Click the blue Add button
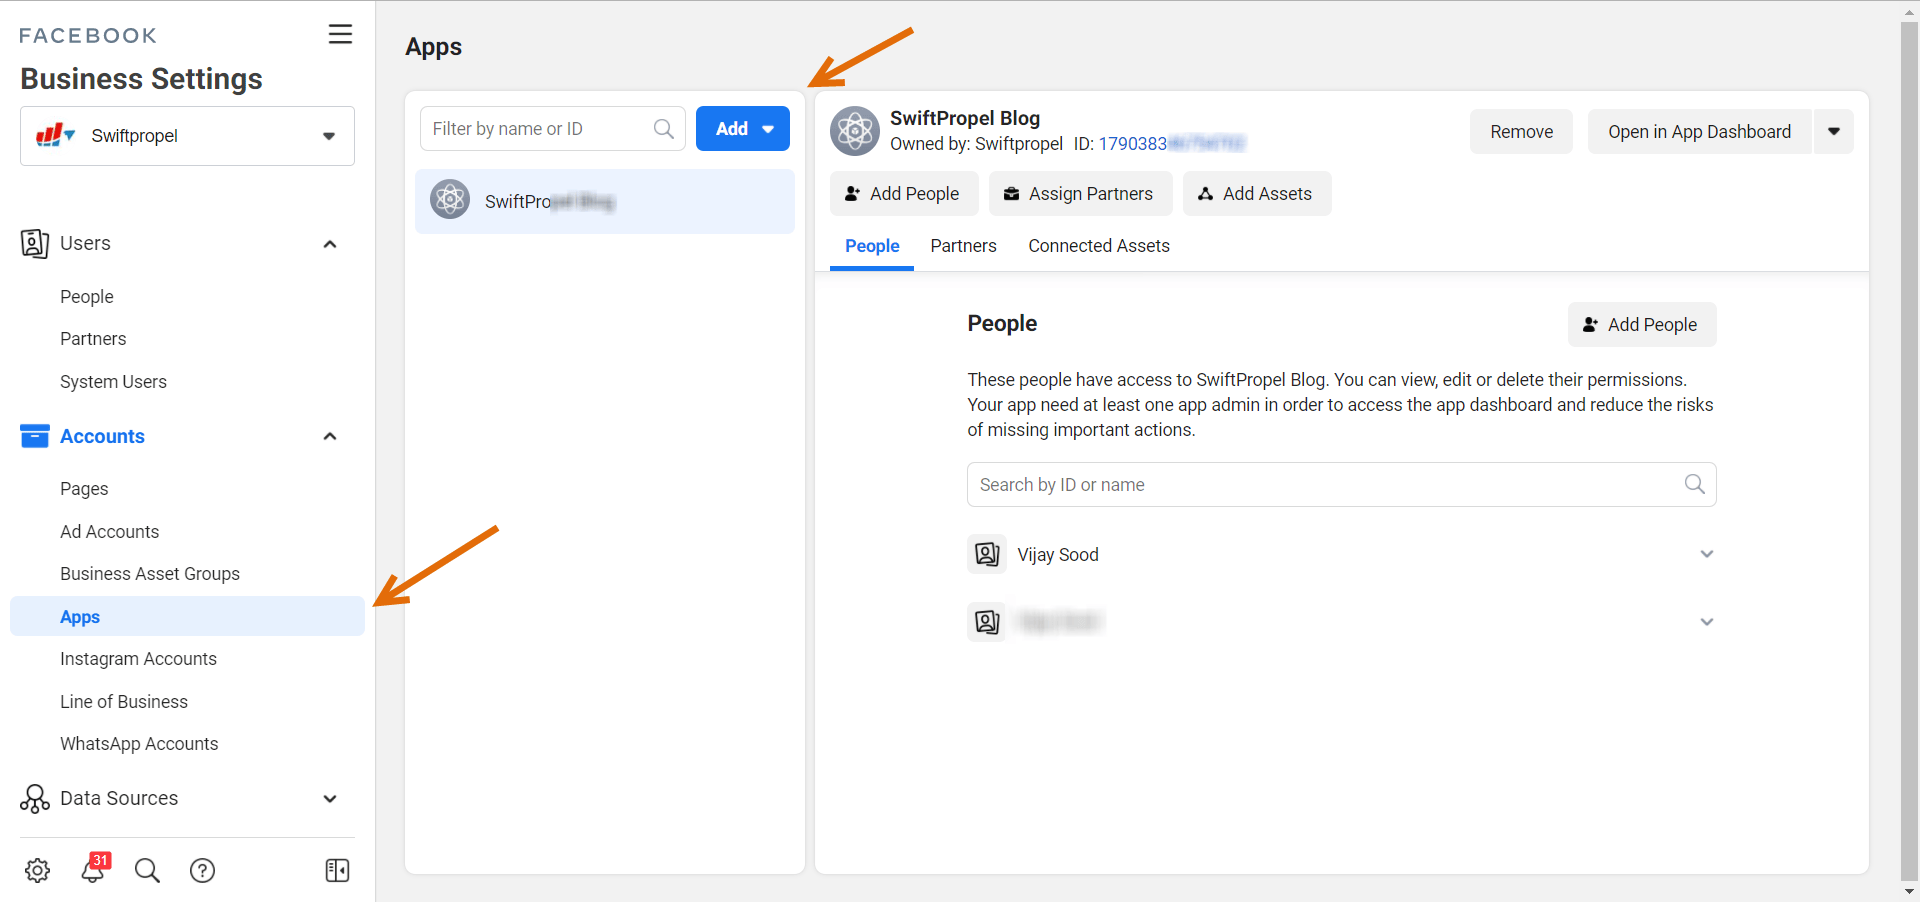 742,129
